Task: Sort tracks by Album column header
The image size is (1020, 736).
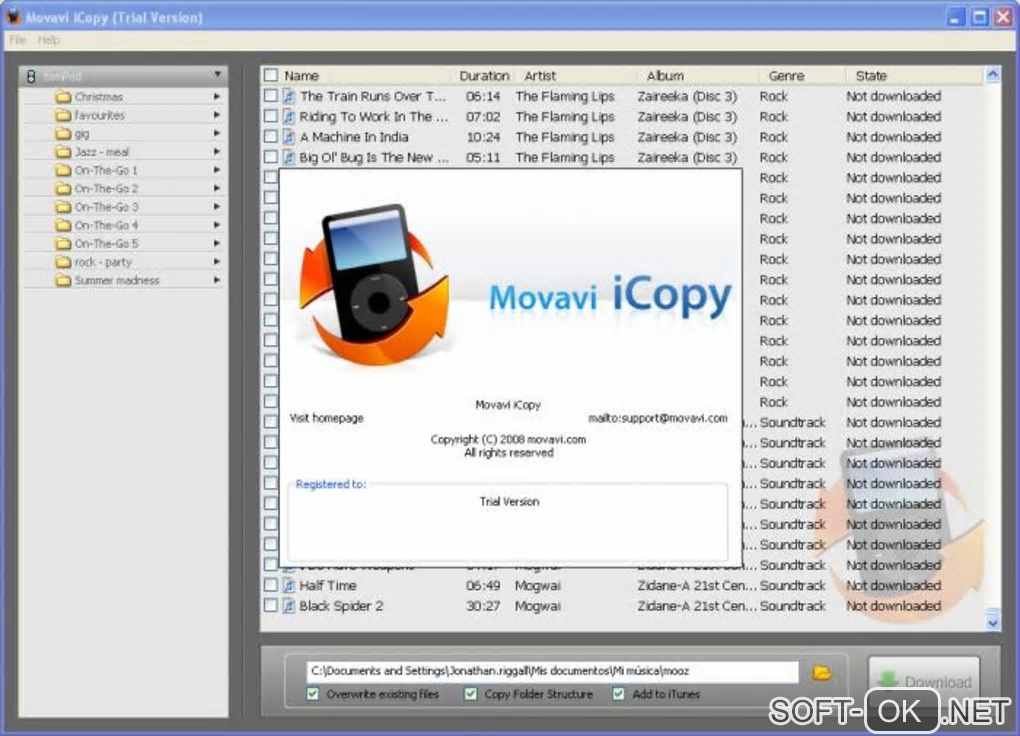Action: 665,75
